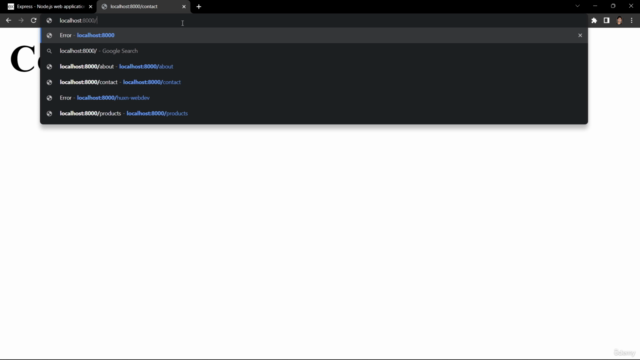Select the localhost:8000/huxn-webdev error suggestion

(x=314, y=98)
